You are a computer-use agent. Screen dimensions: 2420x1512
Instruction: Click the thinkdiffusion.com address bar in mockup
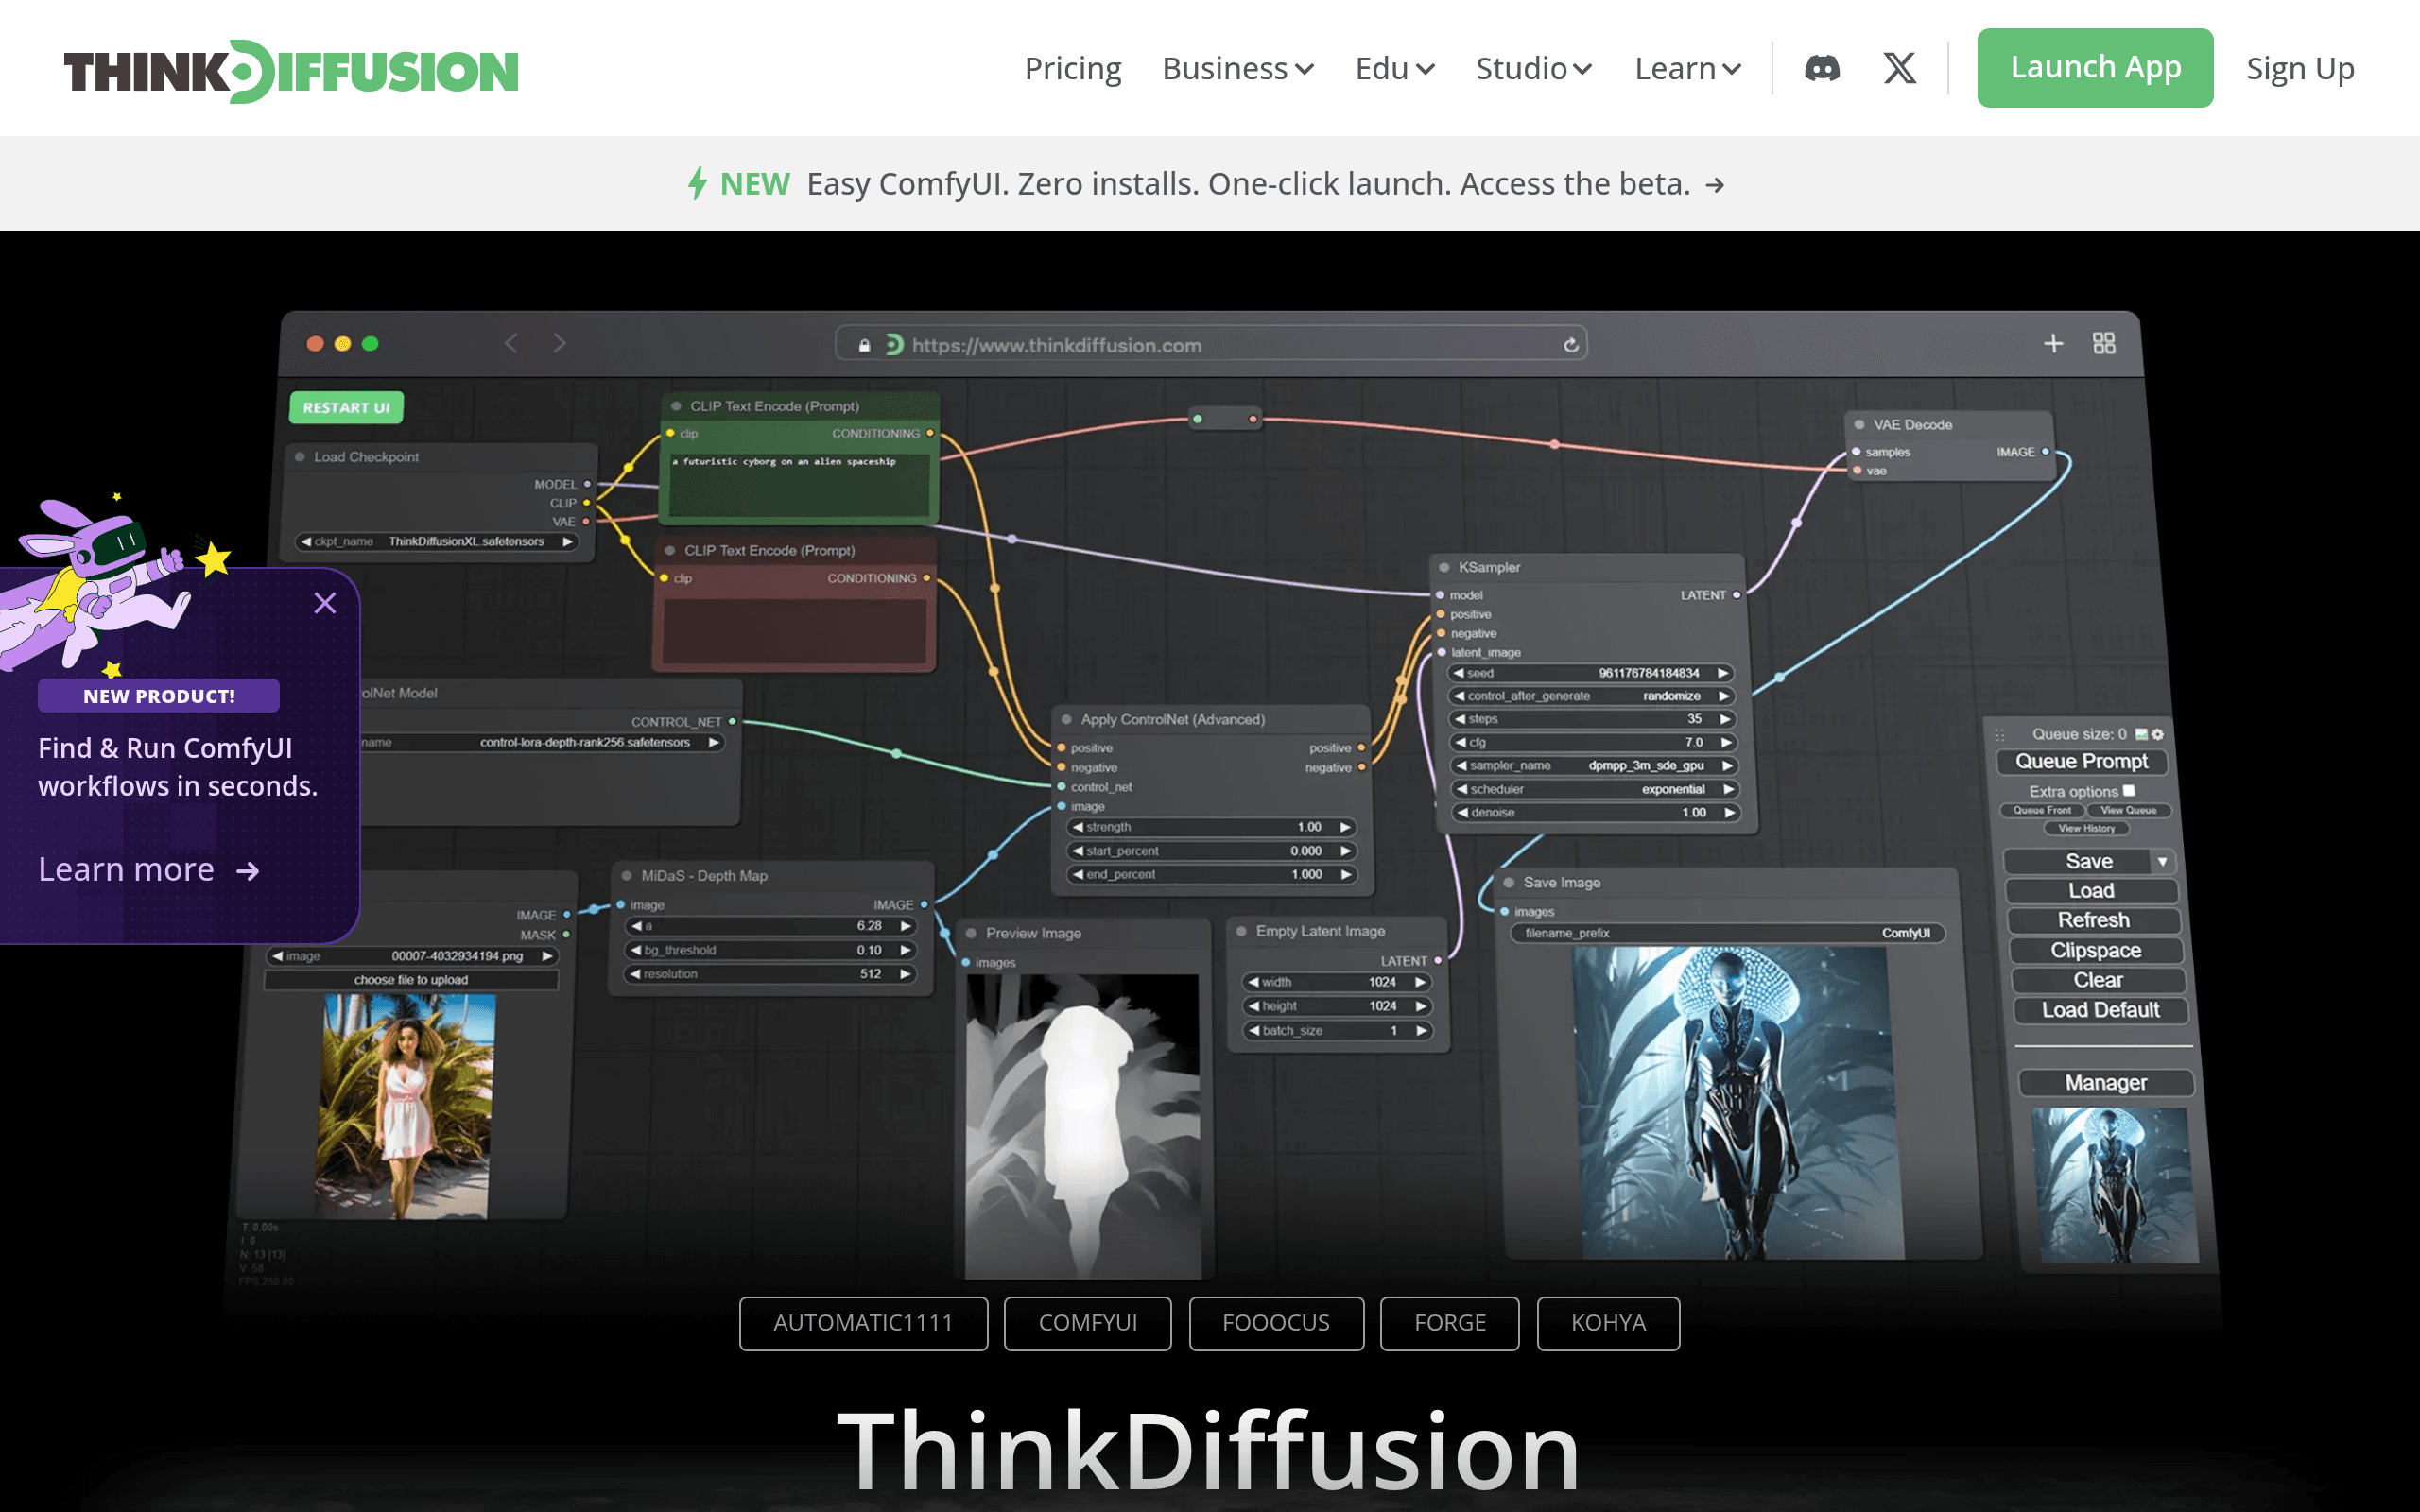(x=1211, y=345)
